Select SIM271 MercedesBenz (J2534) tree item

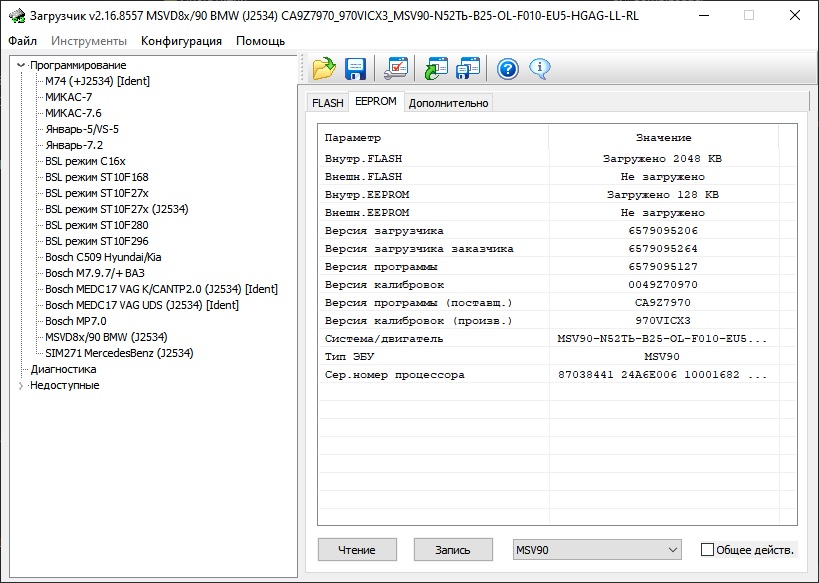tap(119, 353)
